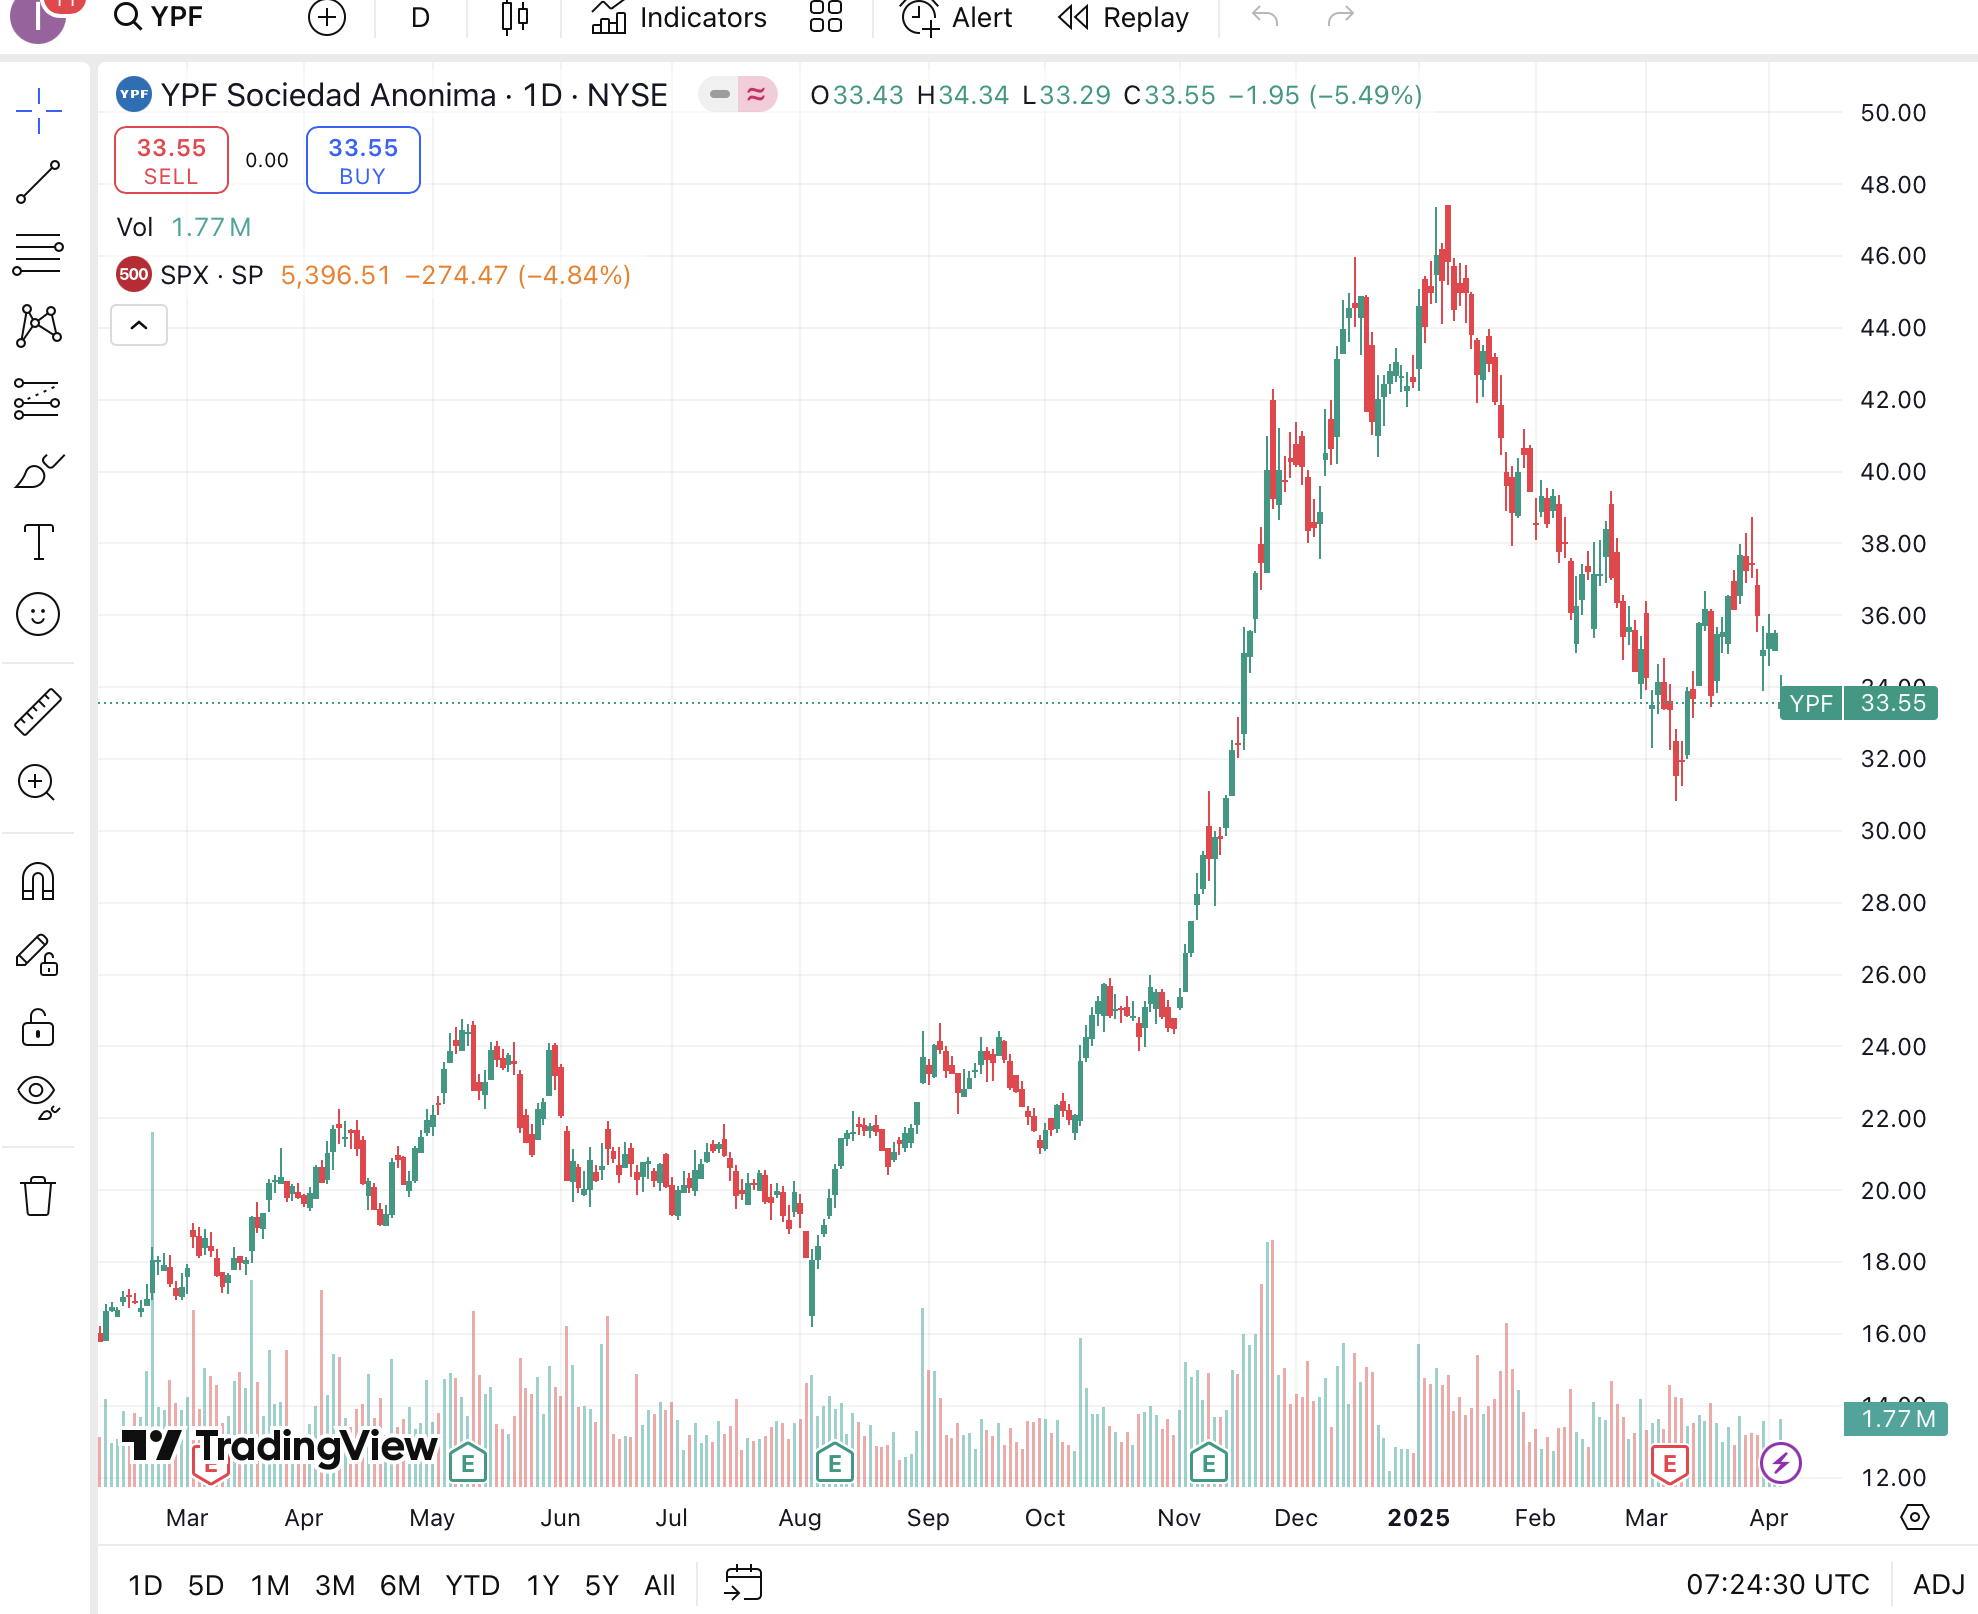Click the 33.55 SELL button
The width and height of the screenshot is (1978, 1614).
[x=171, y=160]
